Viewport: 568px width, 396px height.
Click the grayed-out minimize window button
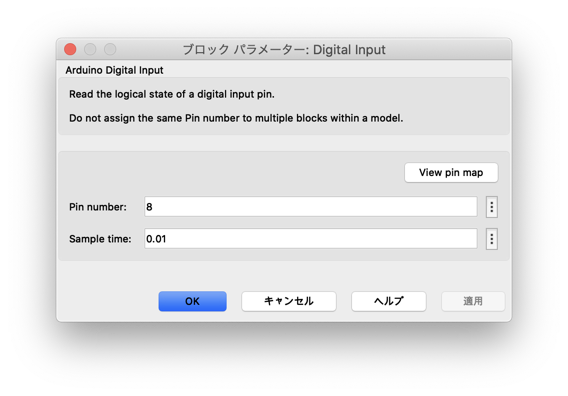pos(90,49)
